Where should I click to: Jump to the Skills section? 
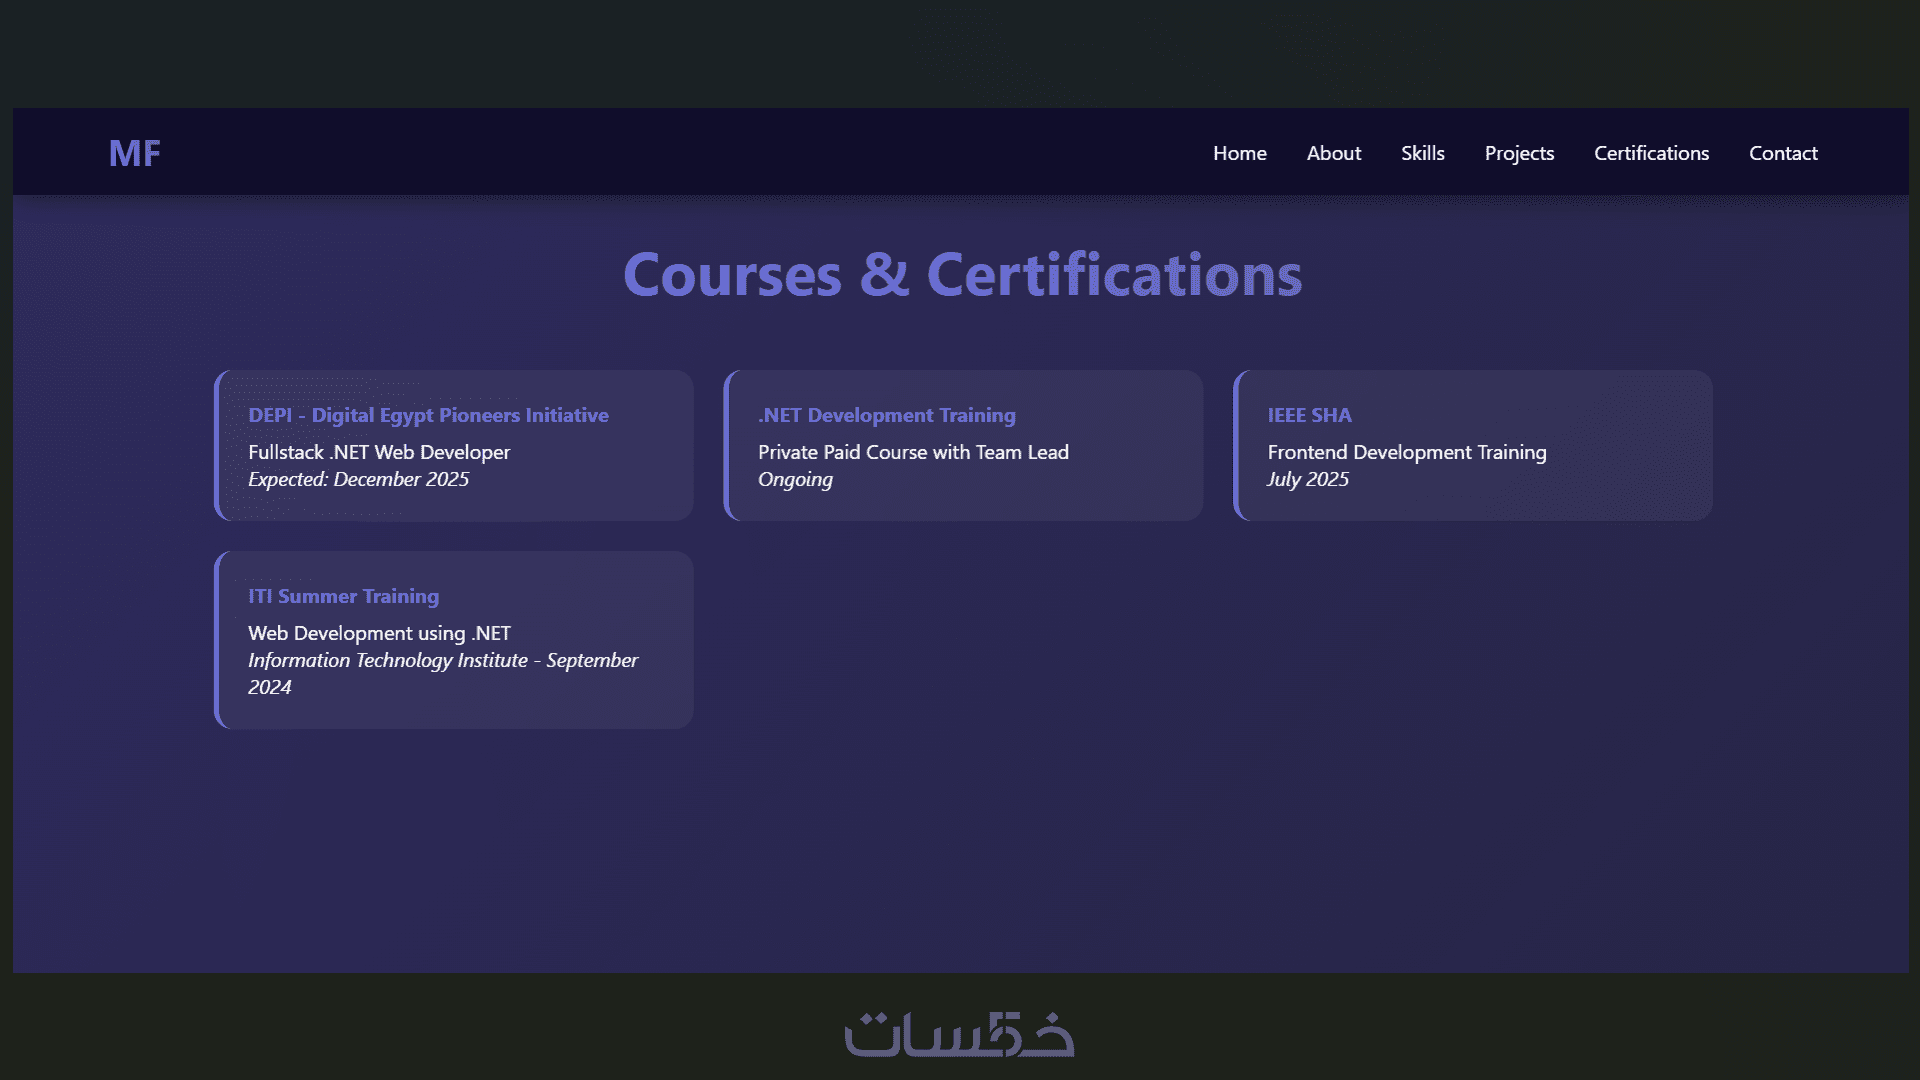click(1422, 153)
